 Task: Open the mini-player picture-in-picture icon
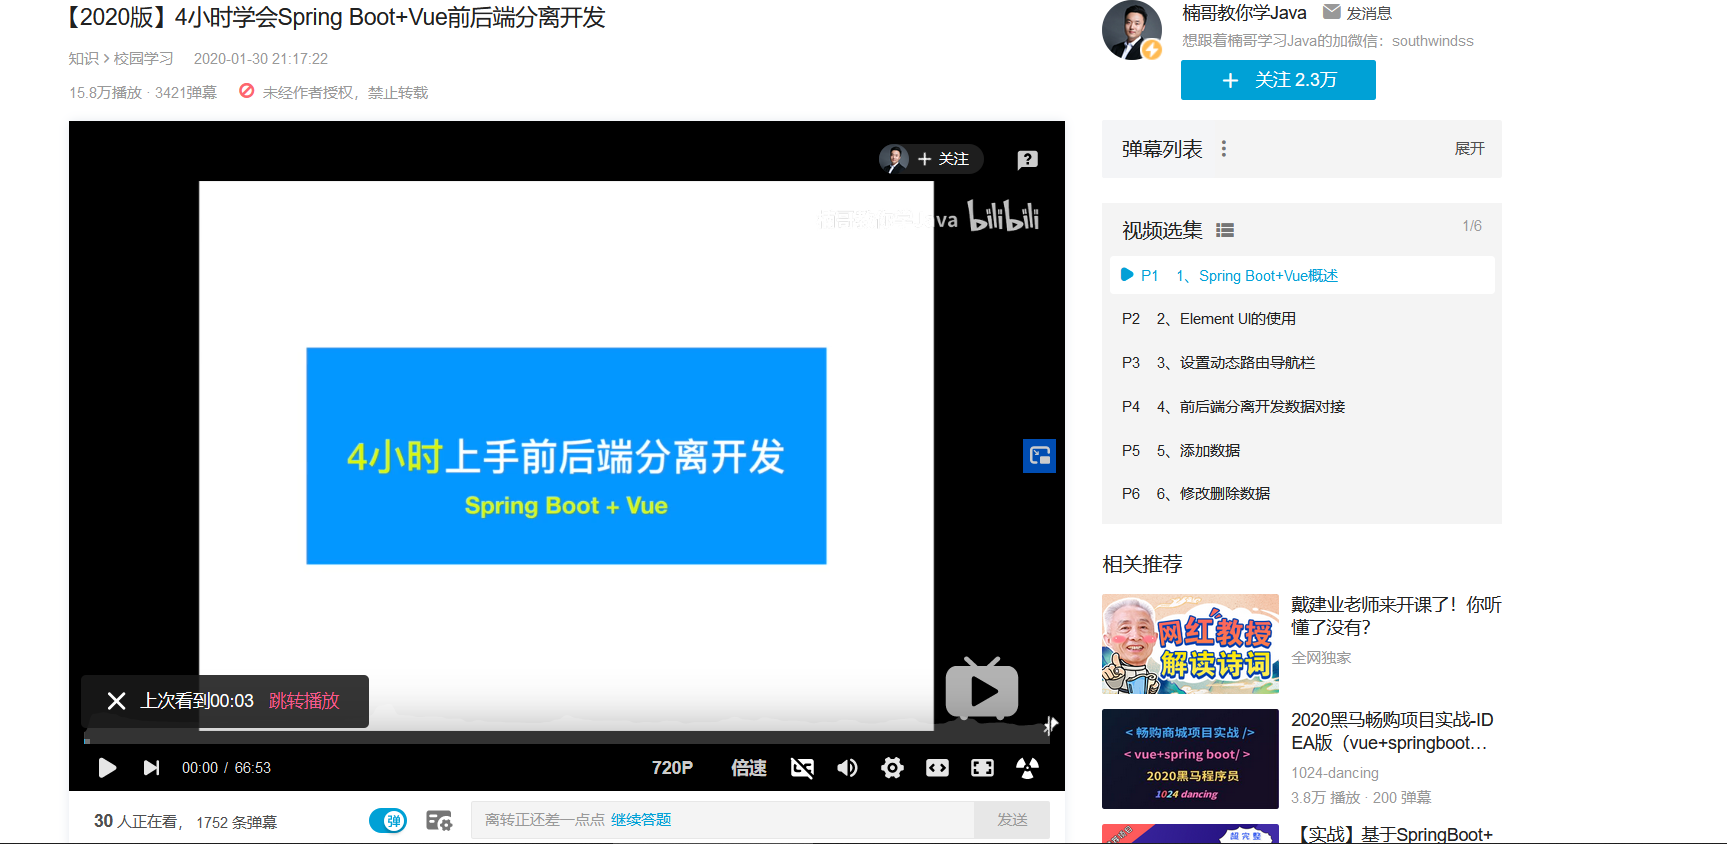[x=1039, y=456]
